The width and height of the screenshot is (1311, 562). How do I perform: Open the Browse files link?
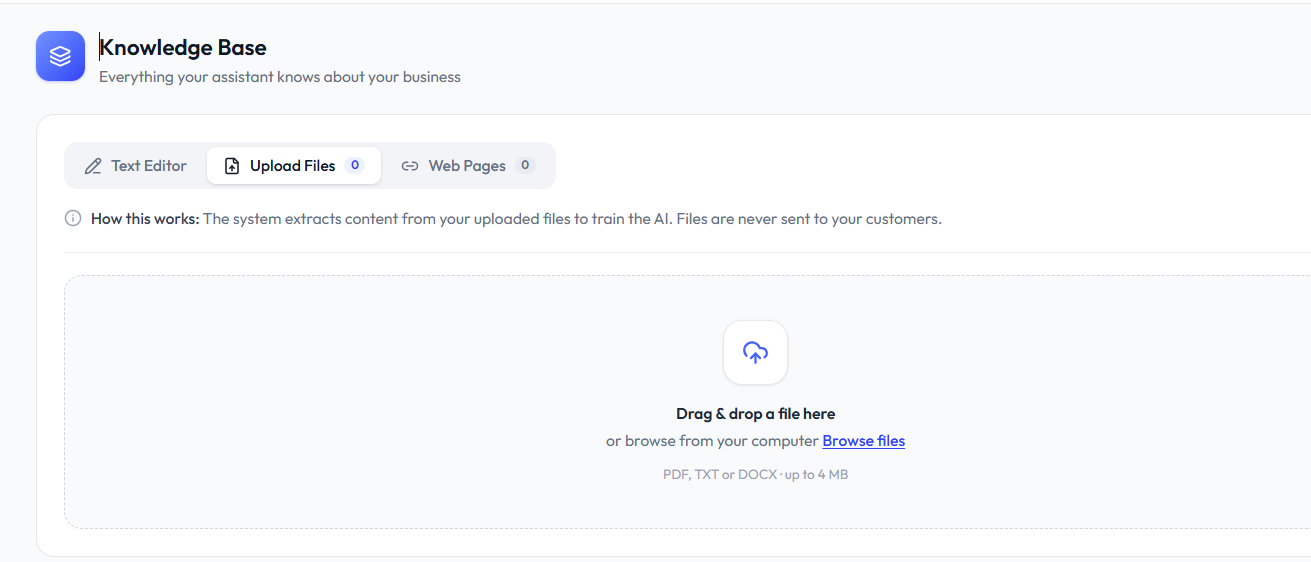pyautogui.click(x=864, y=441)
